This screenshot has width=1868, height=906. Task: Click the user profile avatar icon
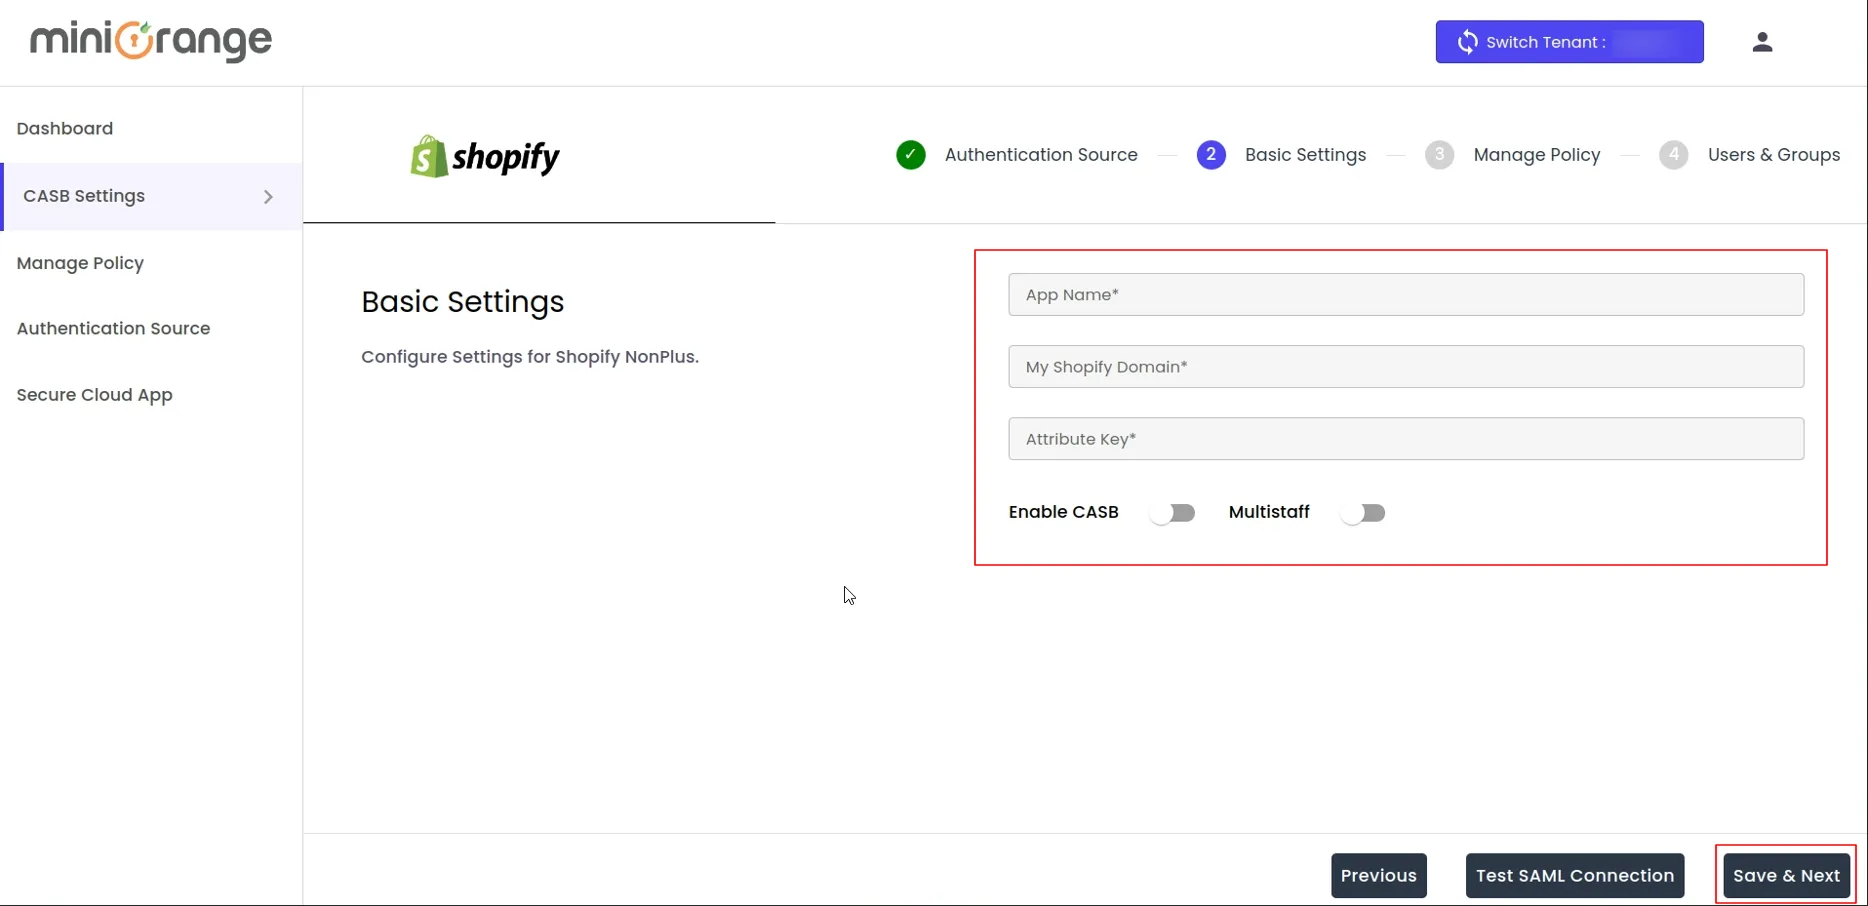point(1763,42)
